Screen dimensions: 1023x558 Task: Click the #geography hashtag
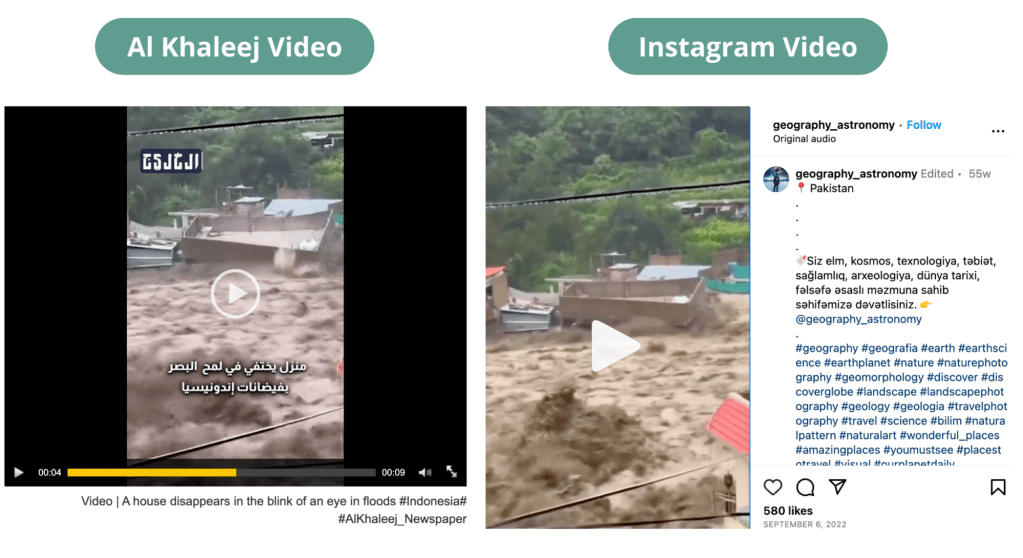tap(827, 349)
